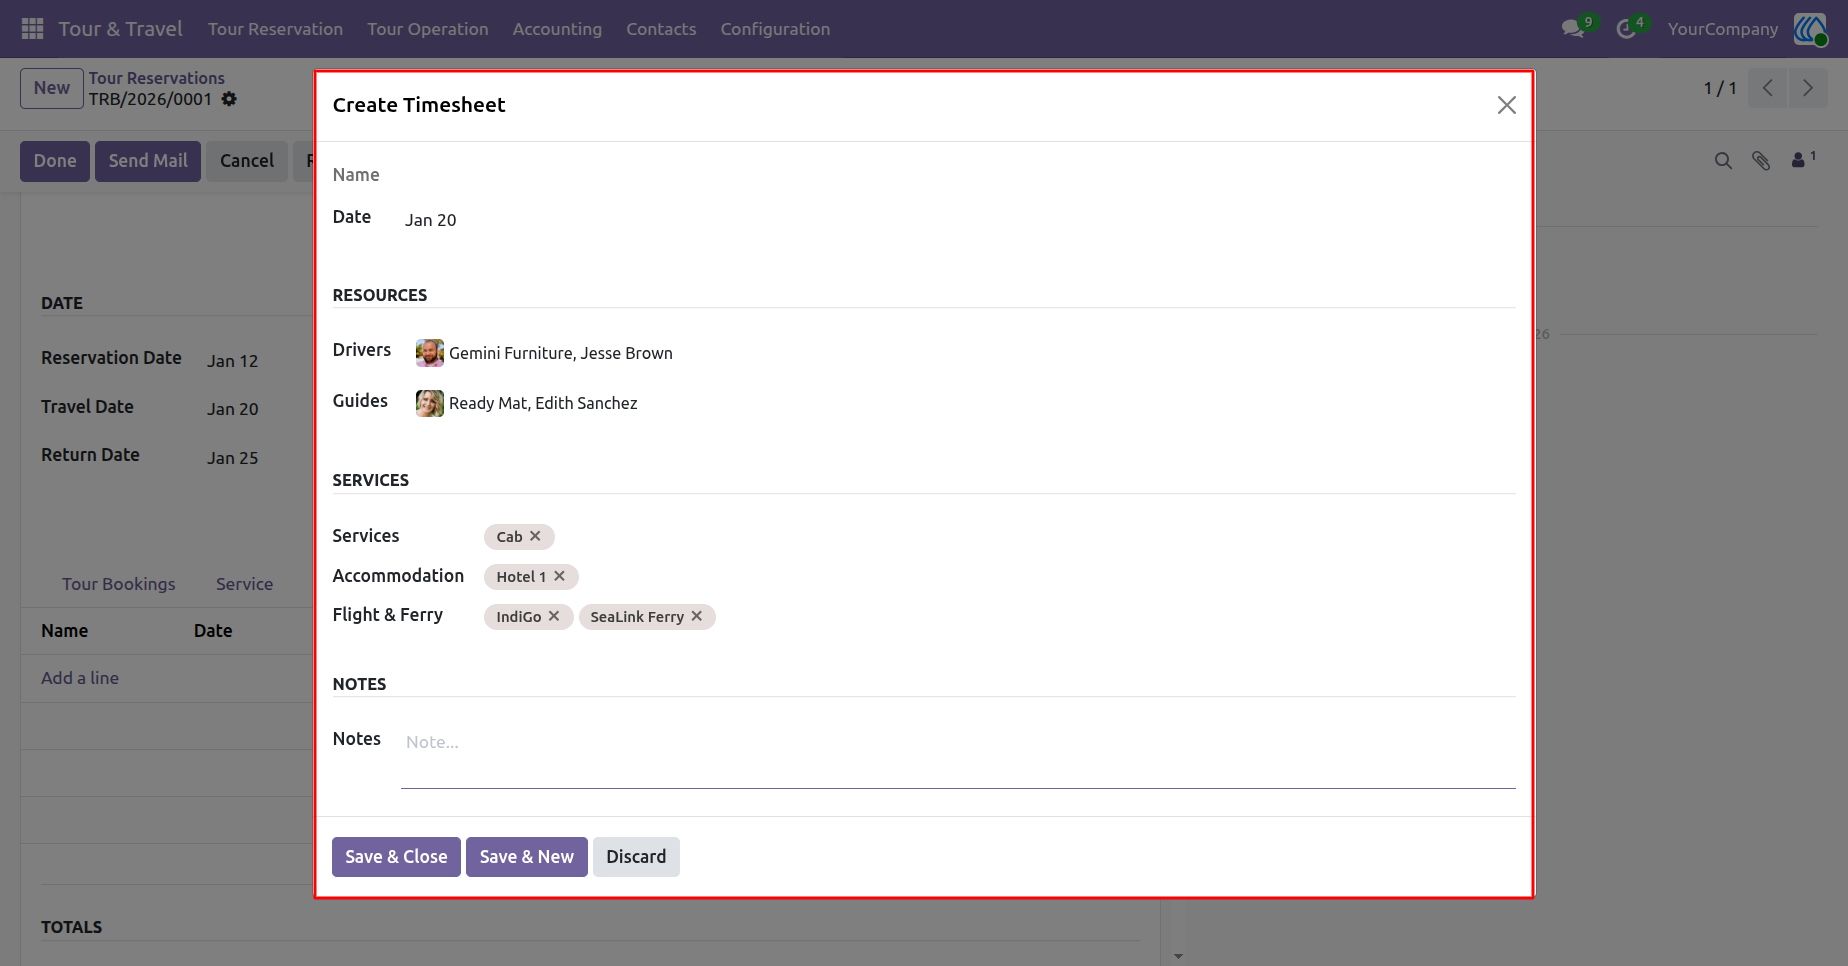Open the activities clock icon
This screenshot has height=966, width=1848.
tap(1627, 29)
